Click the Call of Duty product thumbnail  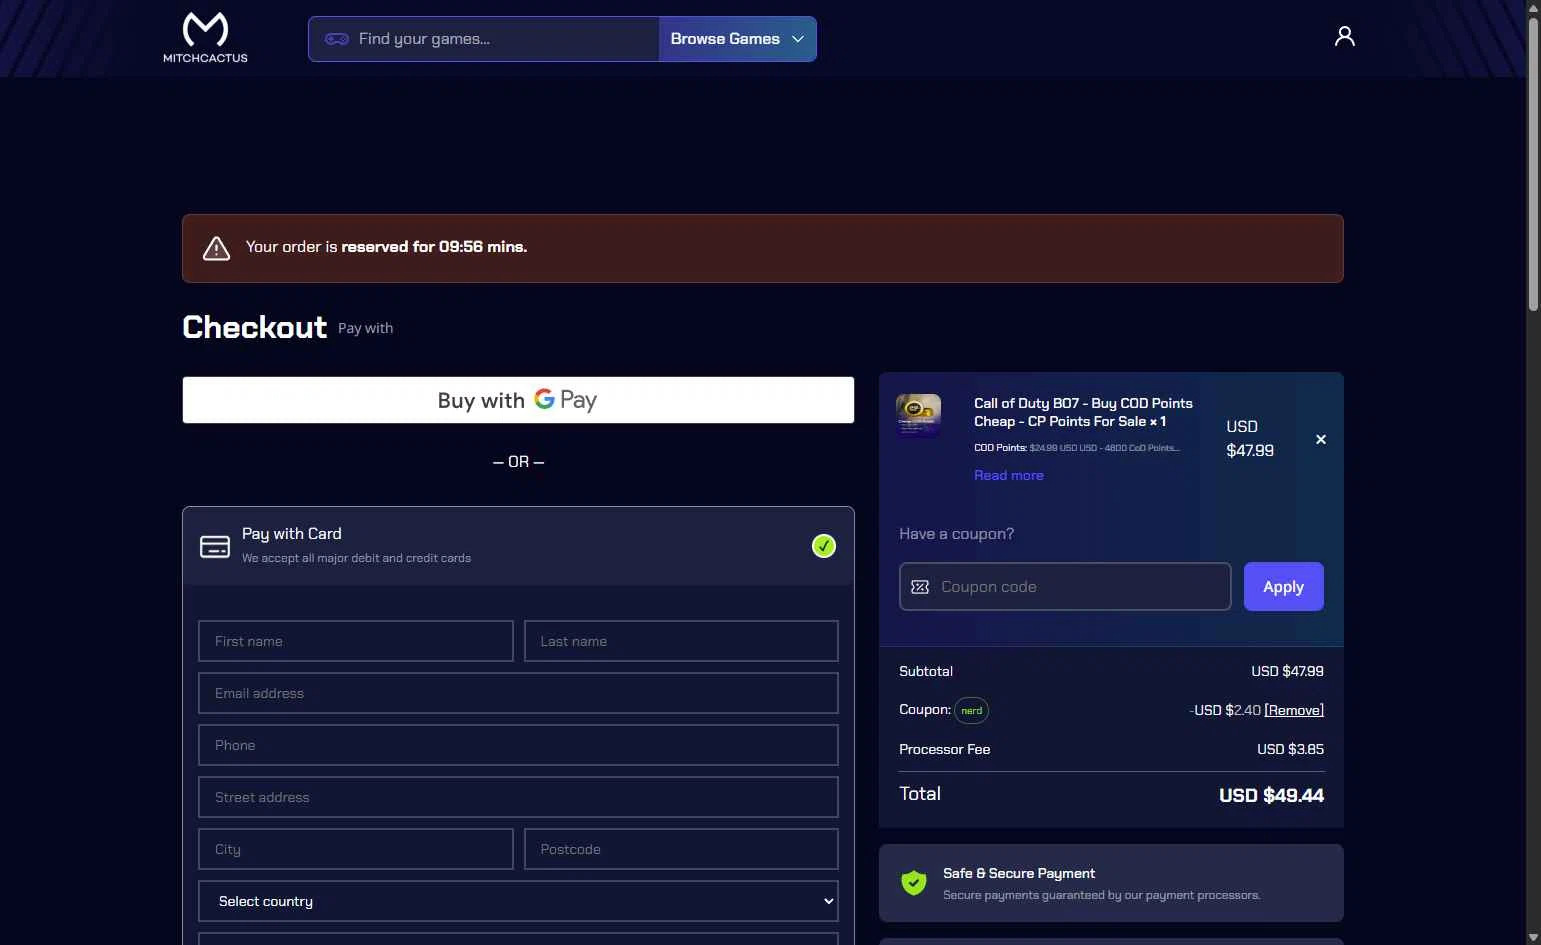tap(918, 416)
